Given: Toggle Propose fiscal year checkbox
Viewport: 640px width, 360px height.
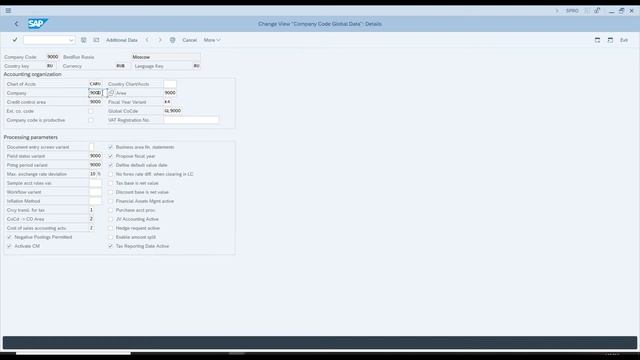Looking at the screenshot, I should click(x=111, y=156).
